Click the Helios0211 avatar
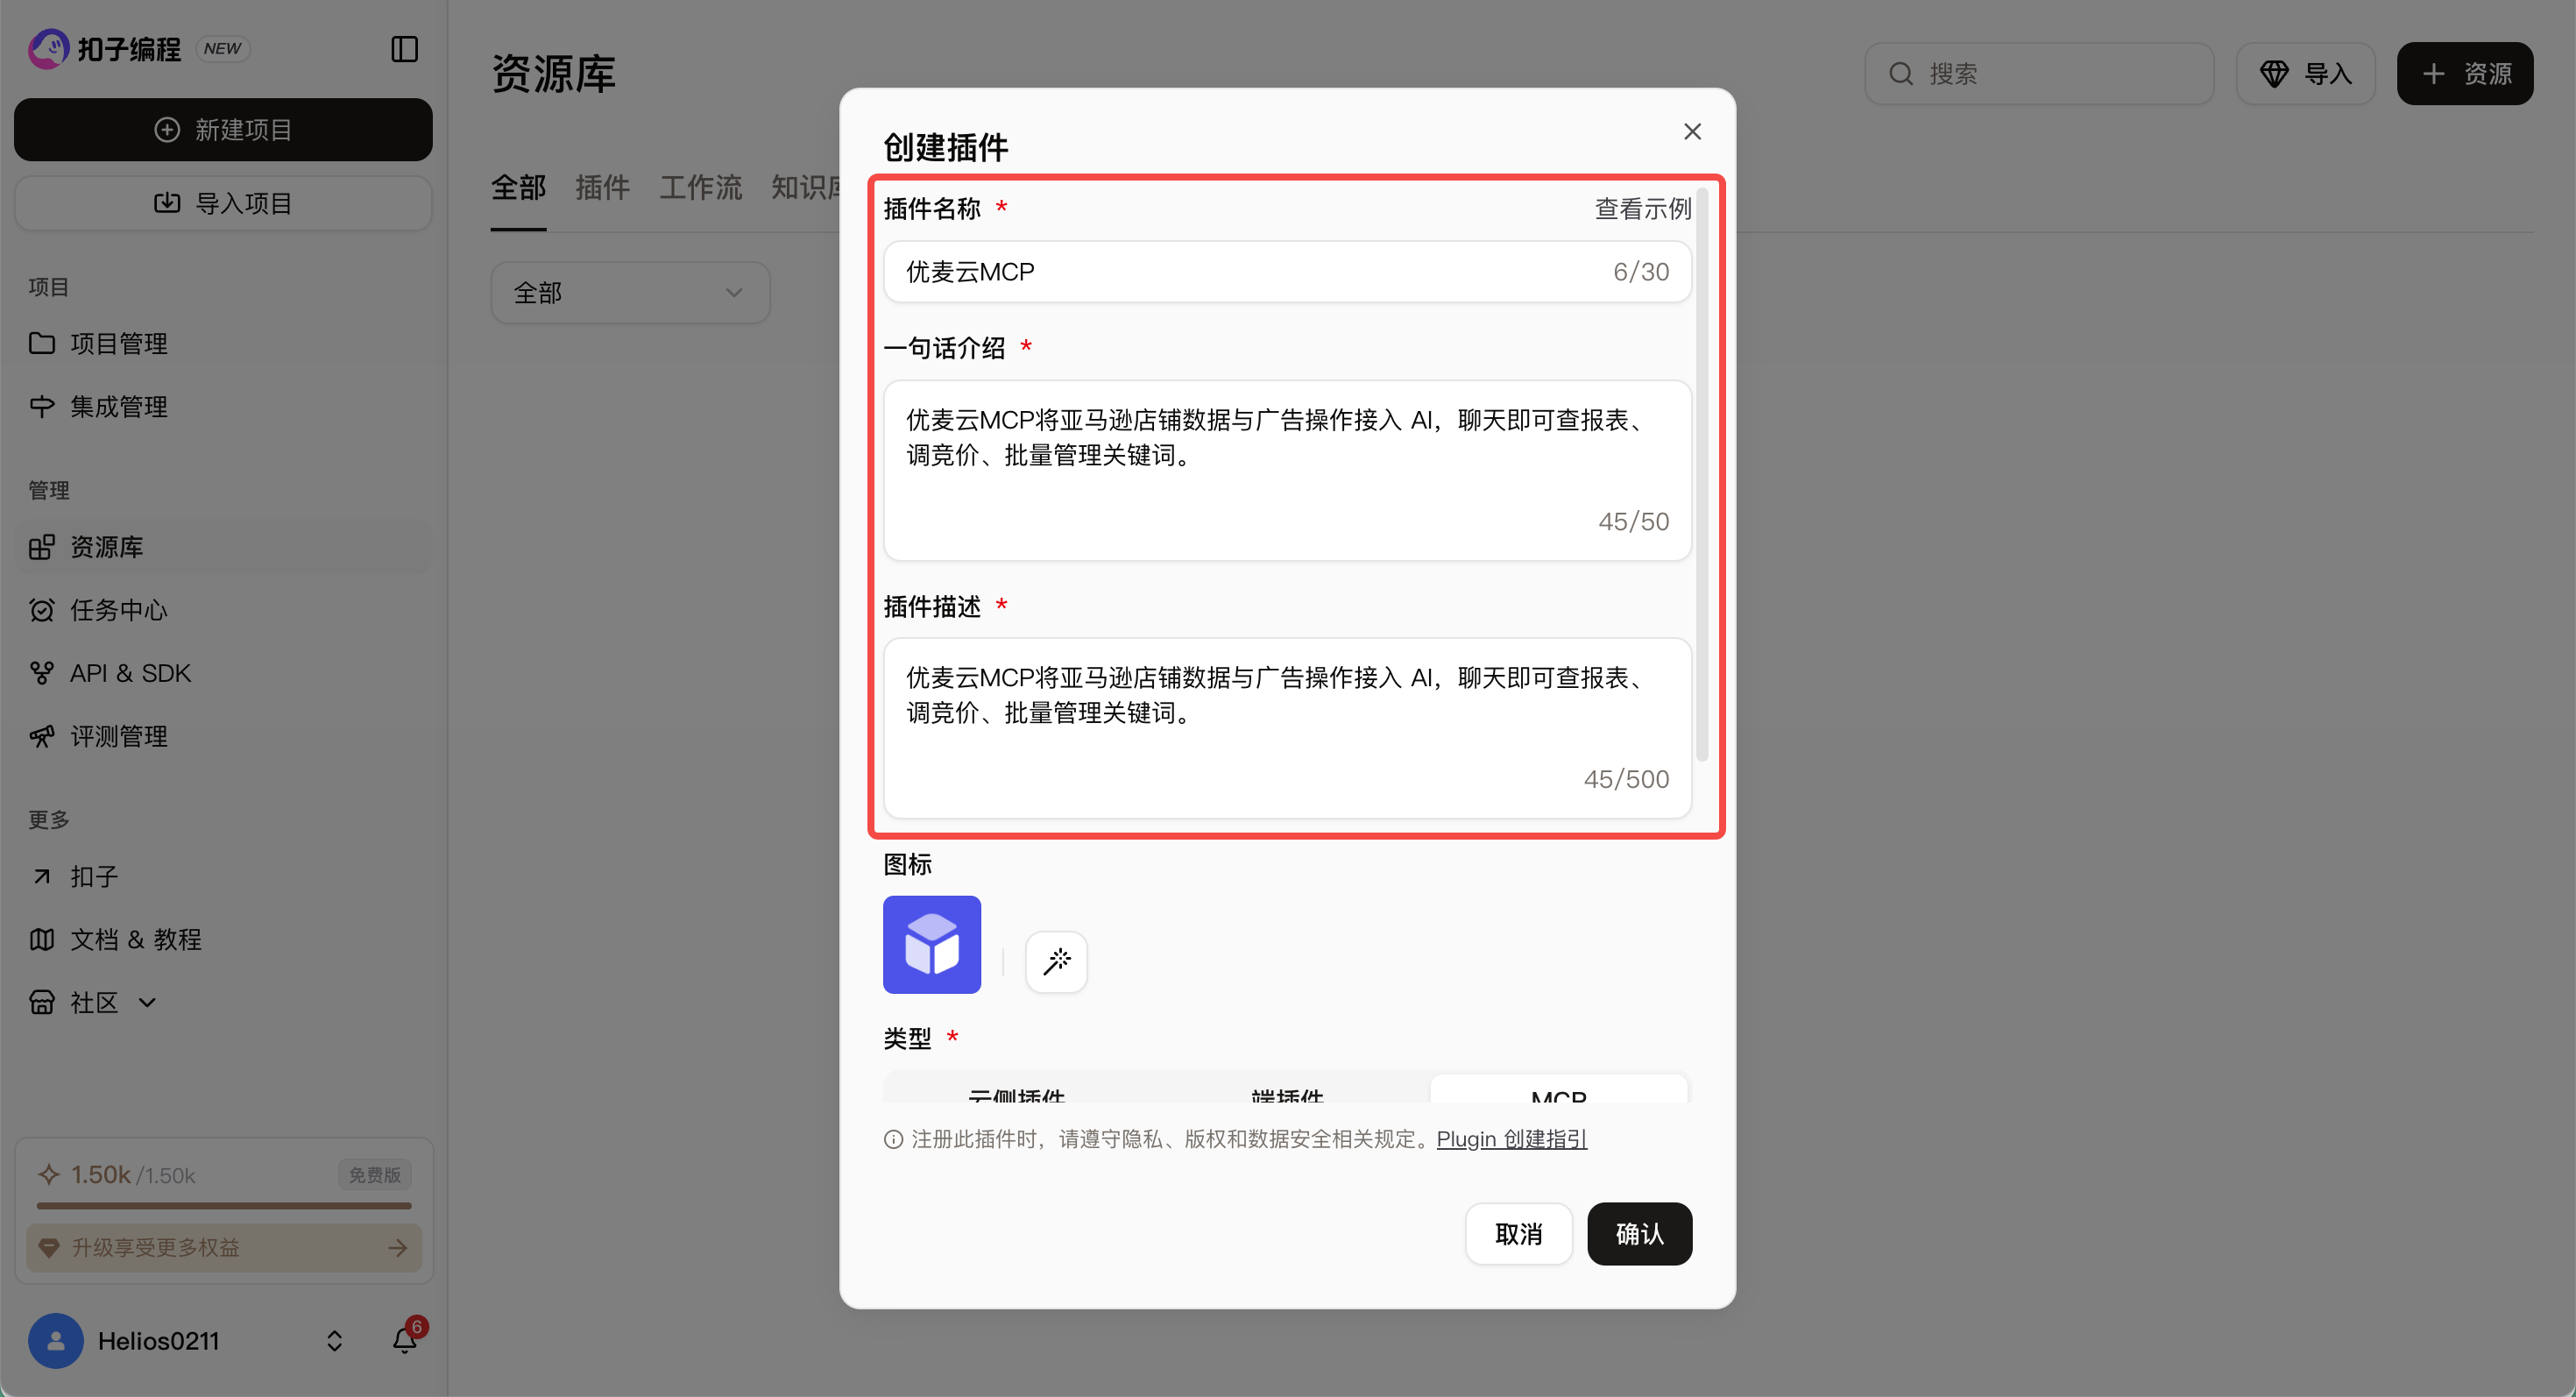This screenshot has width=2576, height=1397. (x=56, y=1341)
